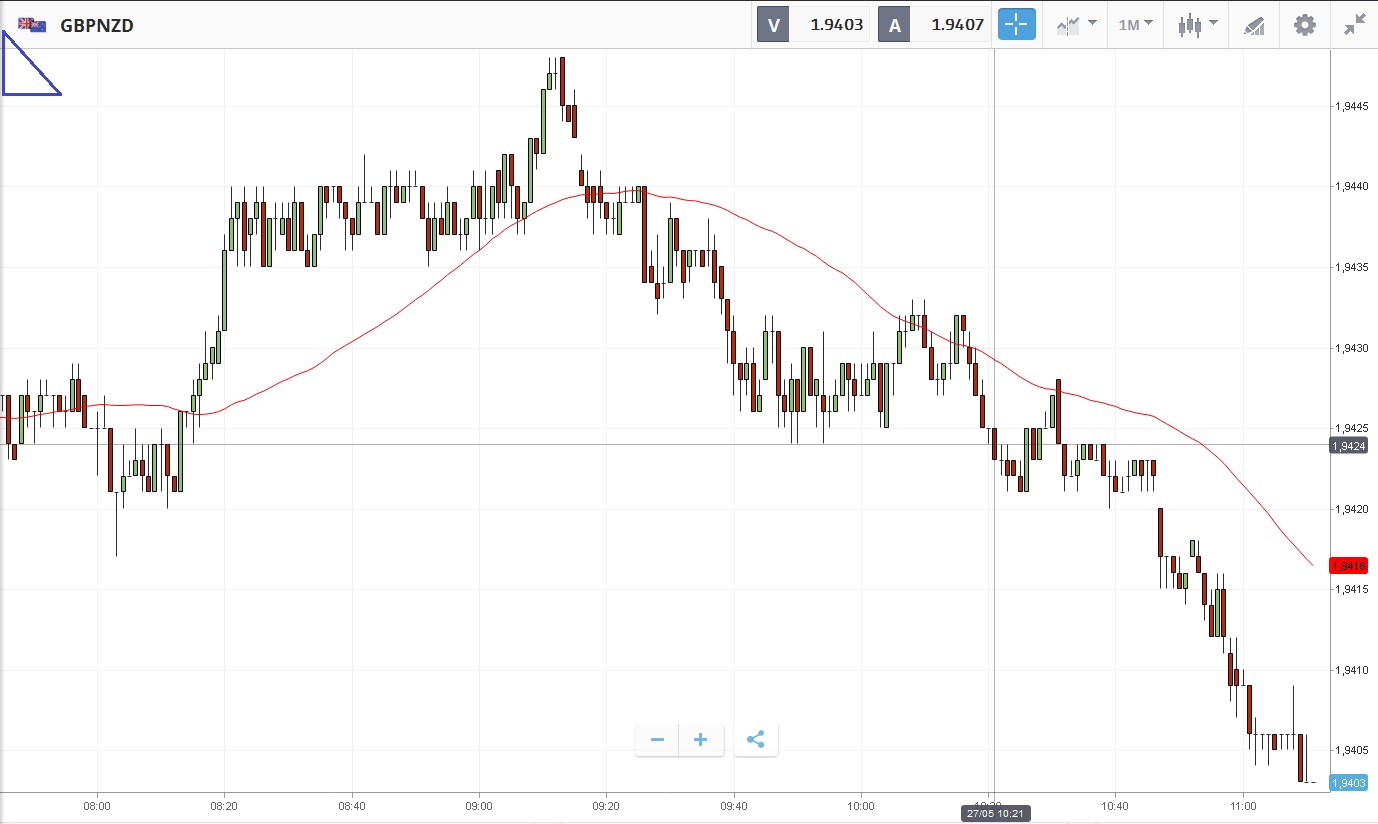
Task: Expand the 1M timeframe dropdown
Action: pos(1135,25)
